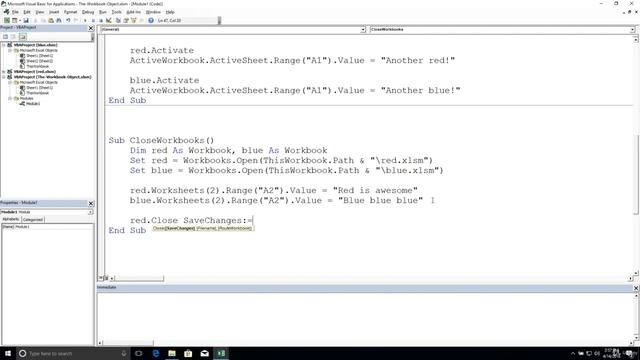Open the View menu
Viewport: 640px width, 360px height.
click(x=40, y=12)
